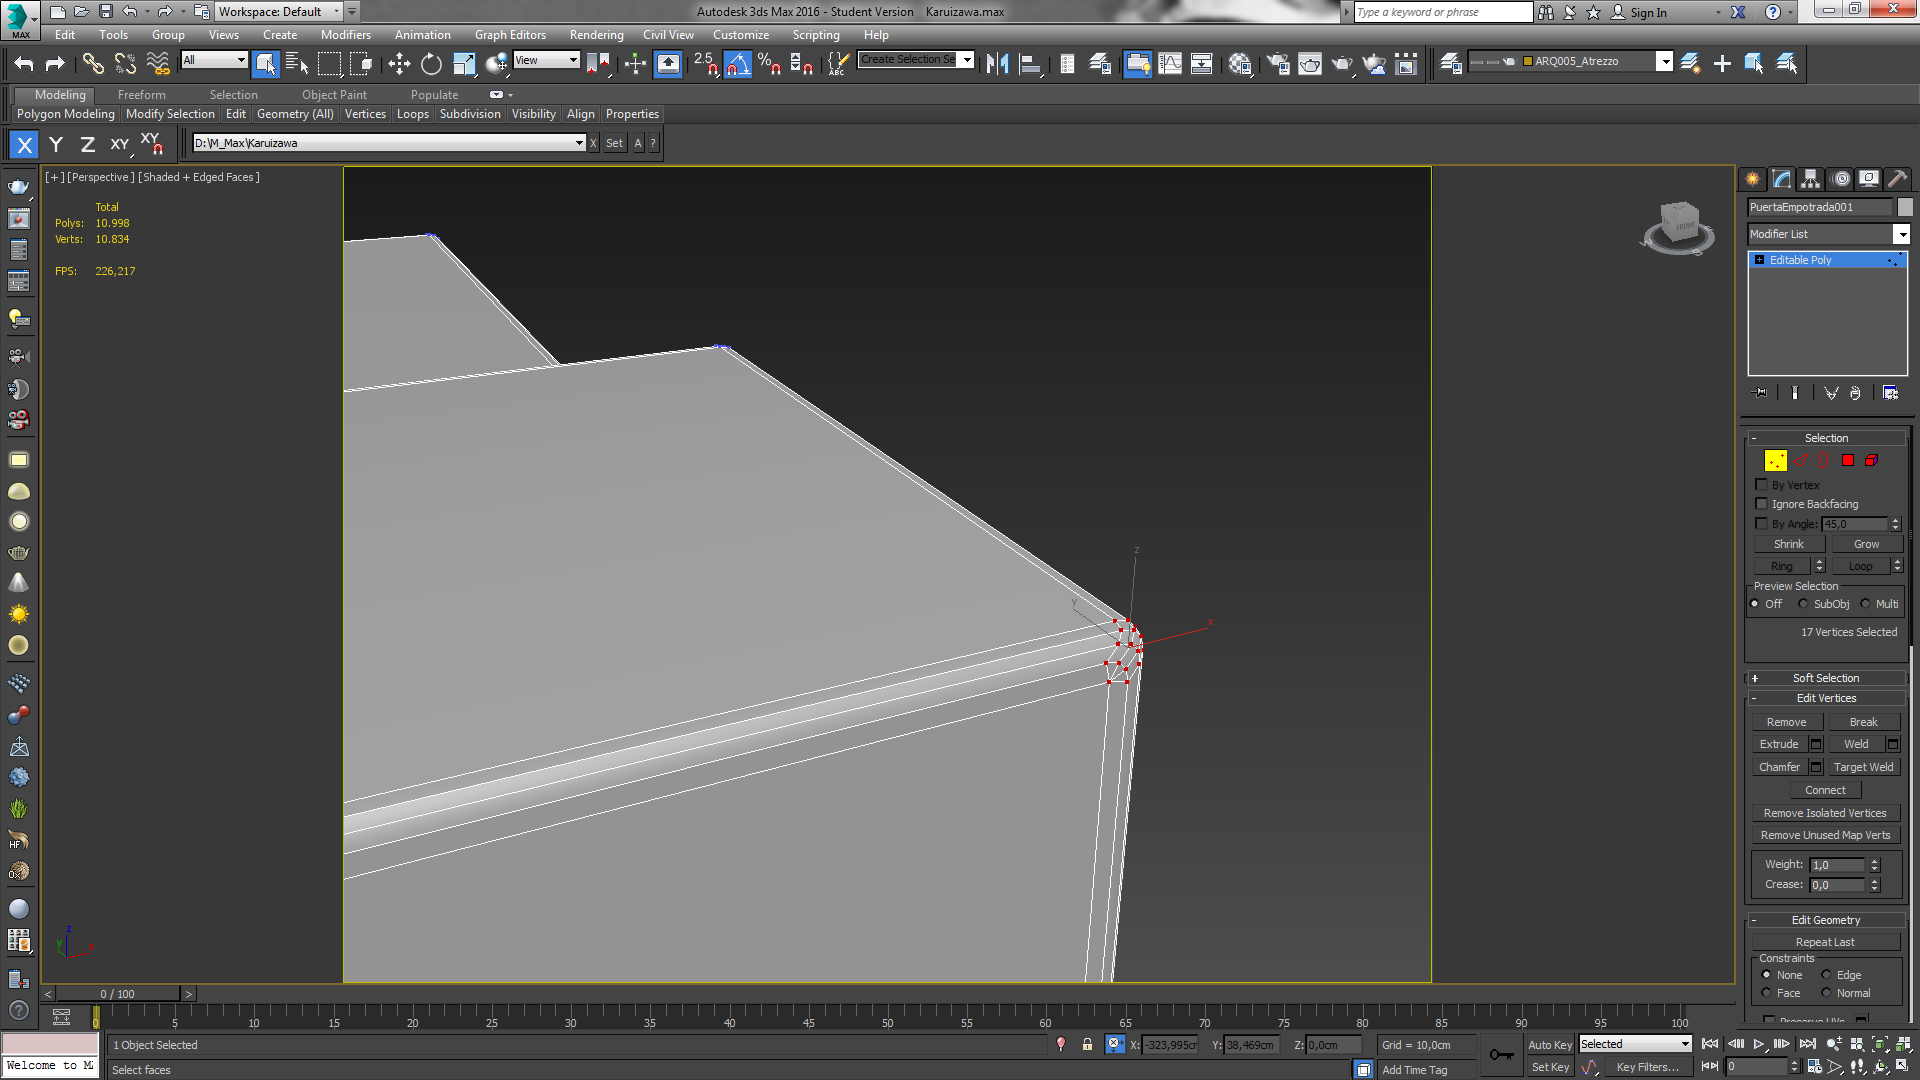Click the Mirror tool icon
Screen dimensions: 1920x1080
point(997,64)
